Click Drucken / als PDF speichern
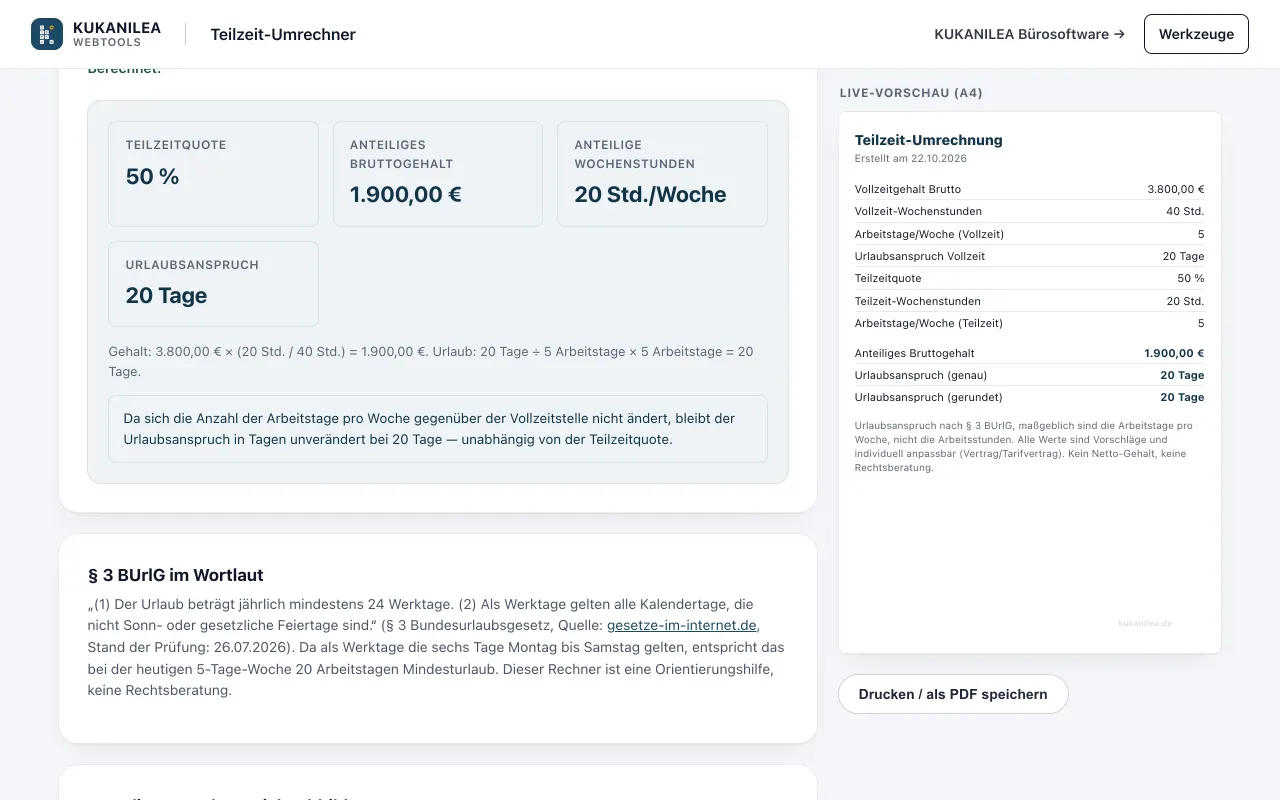Image resolution: width=1280 pixels, height=800 pixels. (x=953, y=694)
